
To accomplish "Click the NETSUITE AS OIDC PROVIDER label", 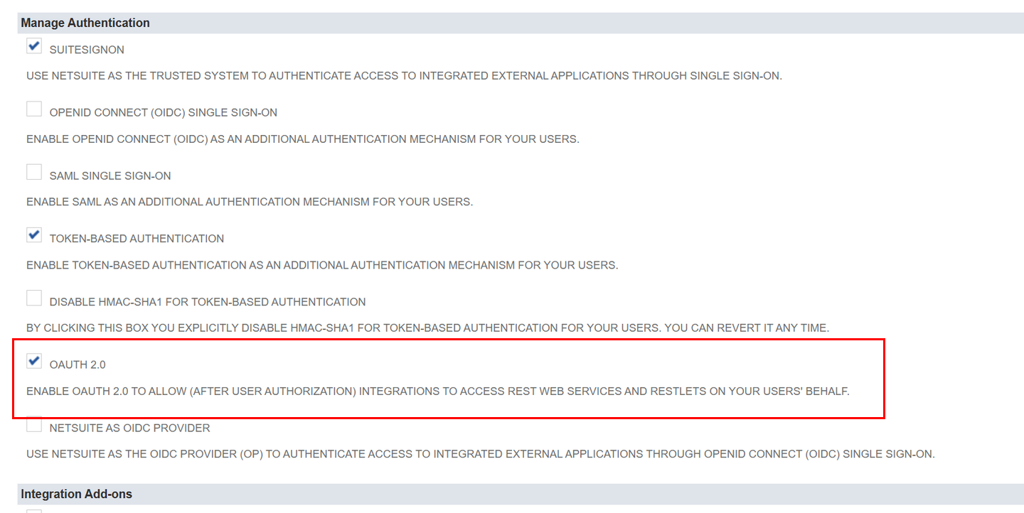I will coord(130,428).
